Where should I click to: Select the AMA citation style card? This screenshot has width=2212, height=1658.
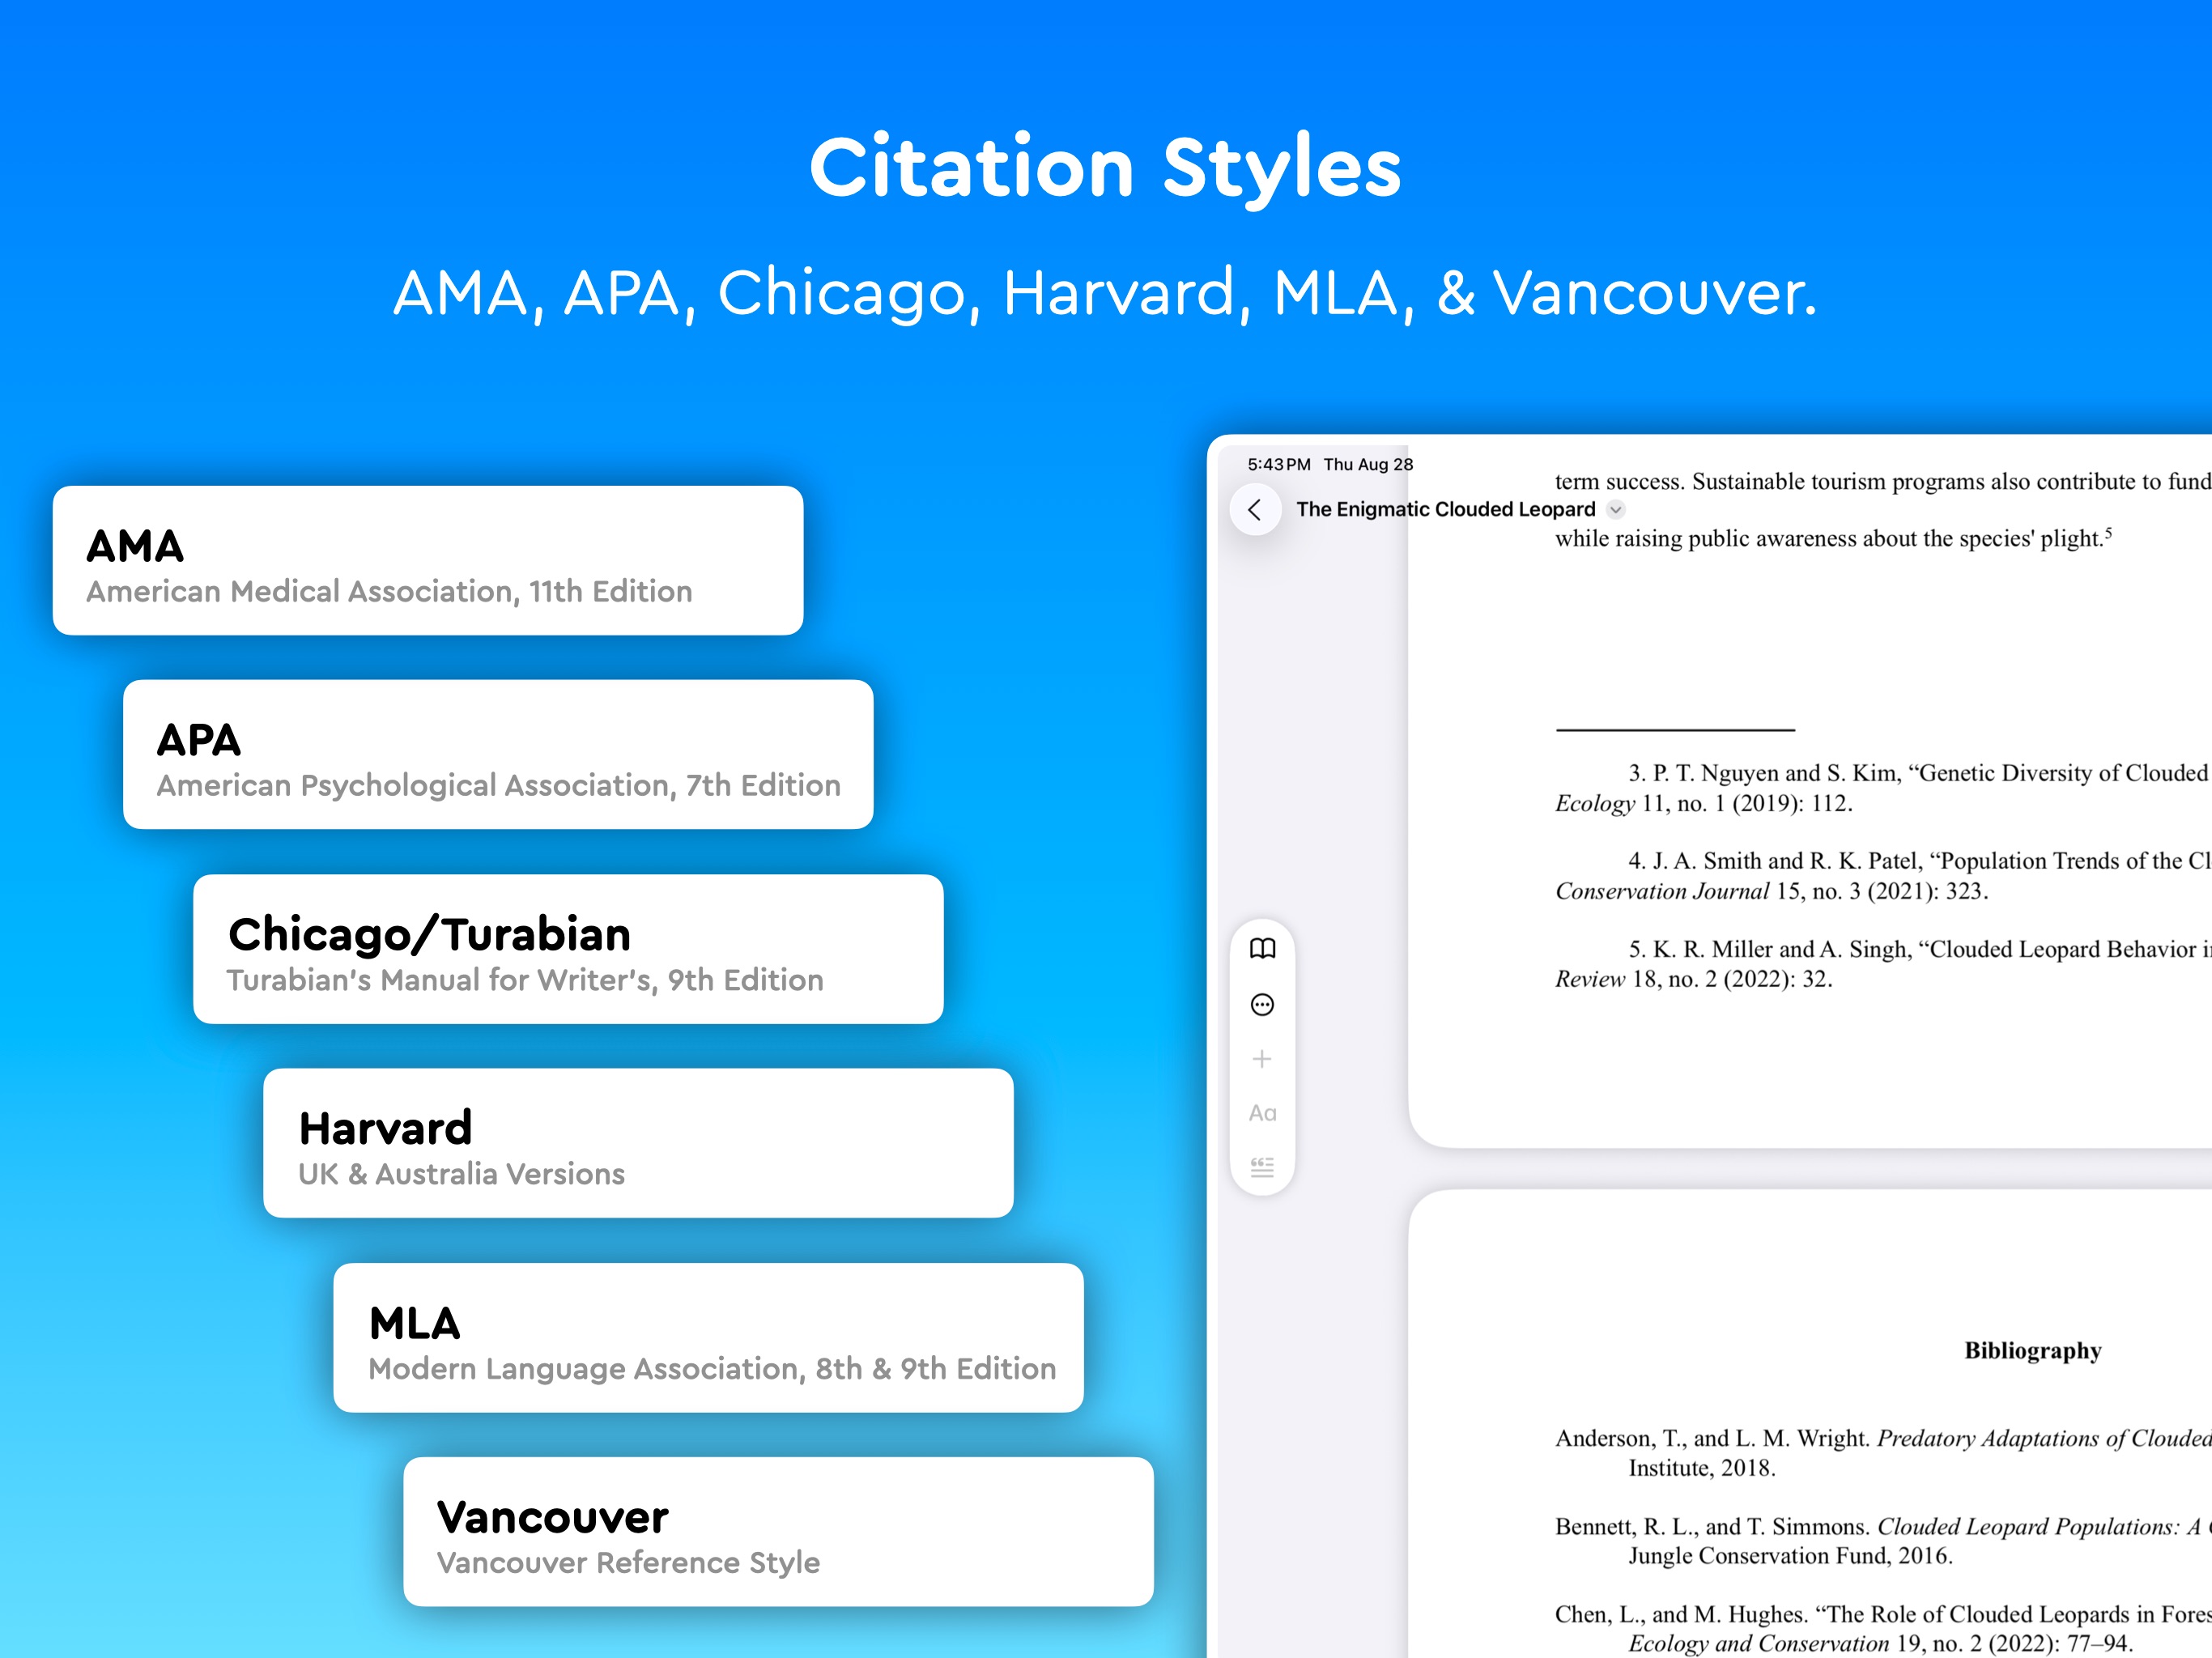click(x=428, y=561)
